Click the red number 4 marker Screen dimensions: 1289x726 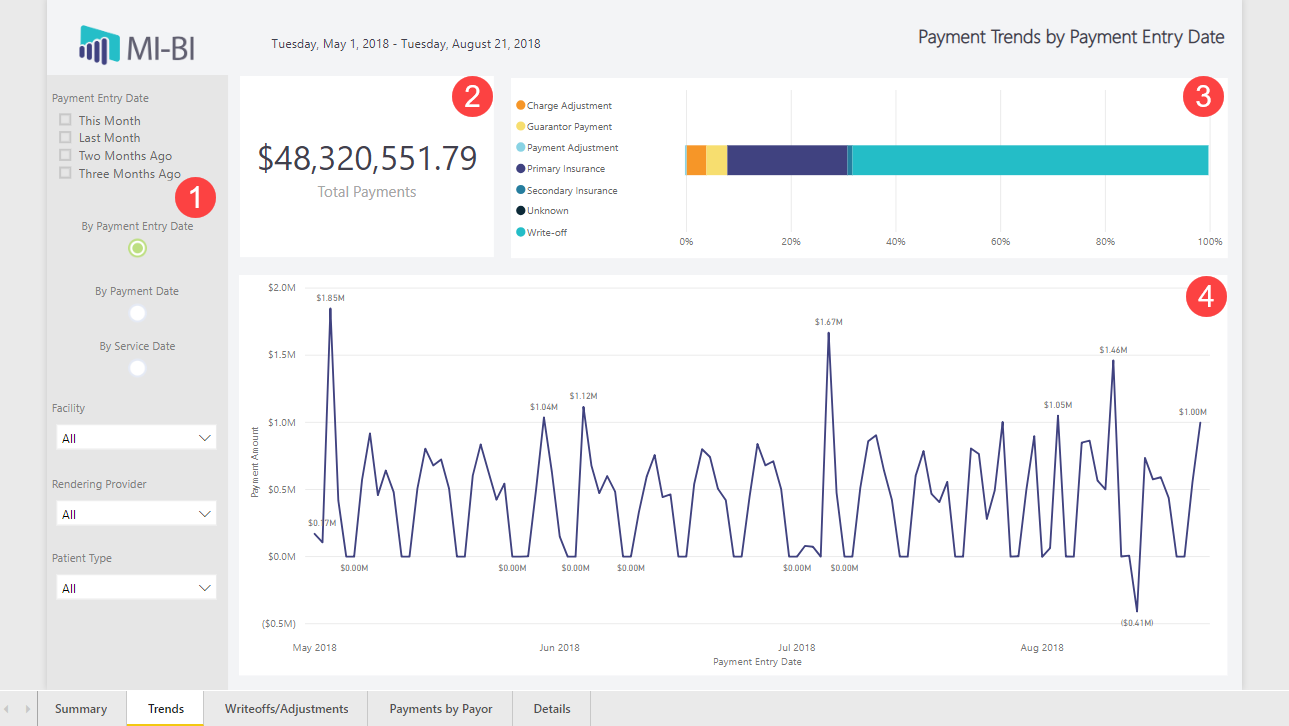1205,297
